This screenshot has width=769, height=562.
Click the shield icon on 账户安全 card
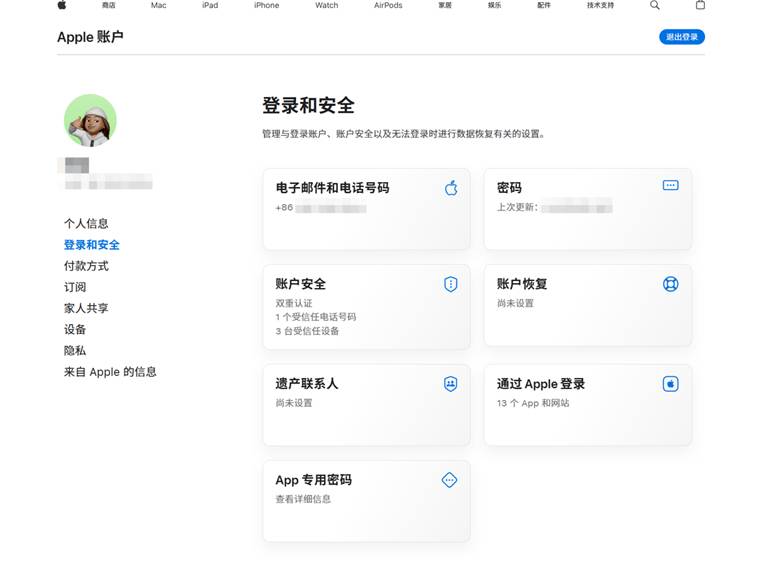pyautogui.click(x=451, y=284)
